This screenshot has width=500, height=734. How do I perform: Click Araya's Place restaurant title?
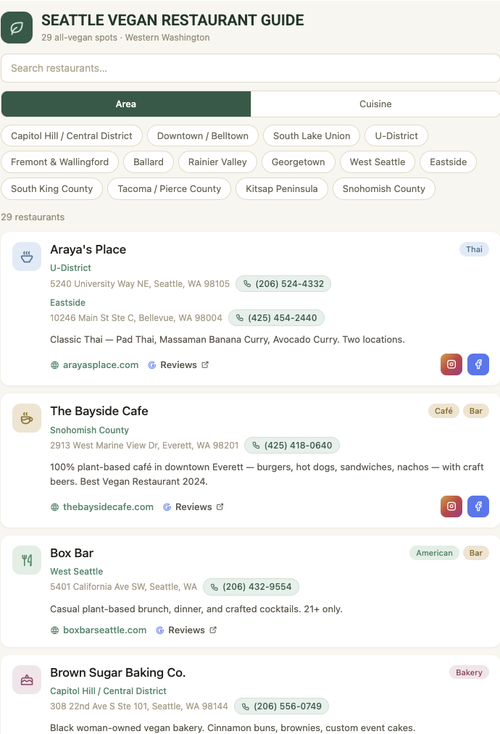tap(88, 250)
